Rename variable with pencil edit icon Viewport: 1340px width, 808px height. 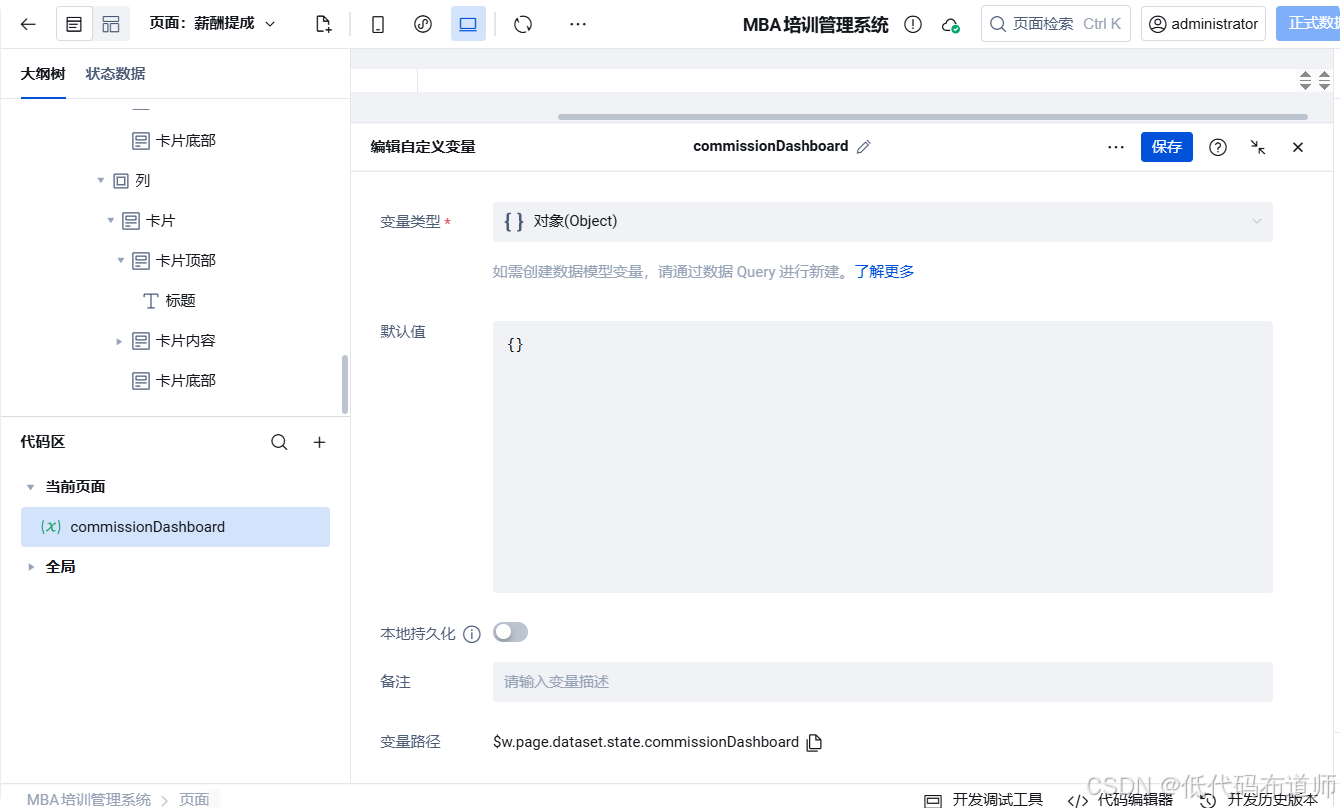(x=864, y=147)
